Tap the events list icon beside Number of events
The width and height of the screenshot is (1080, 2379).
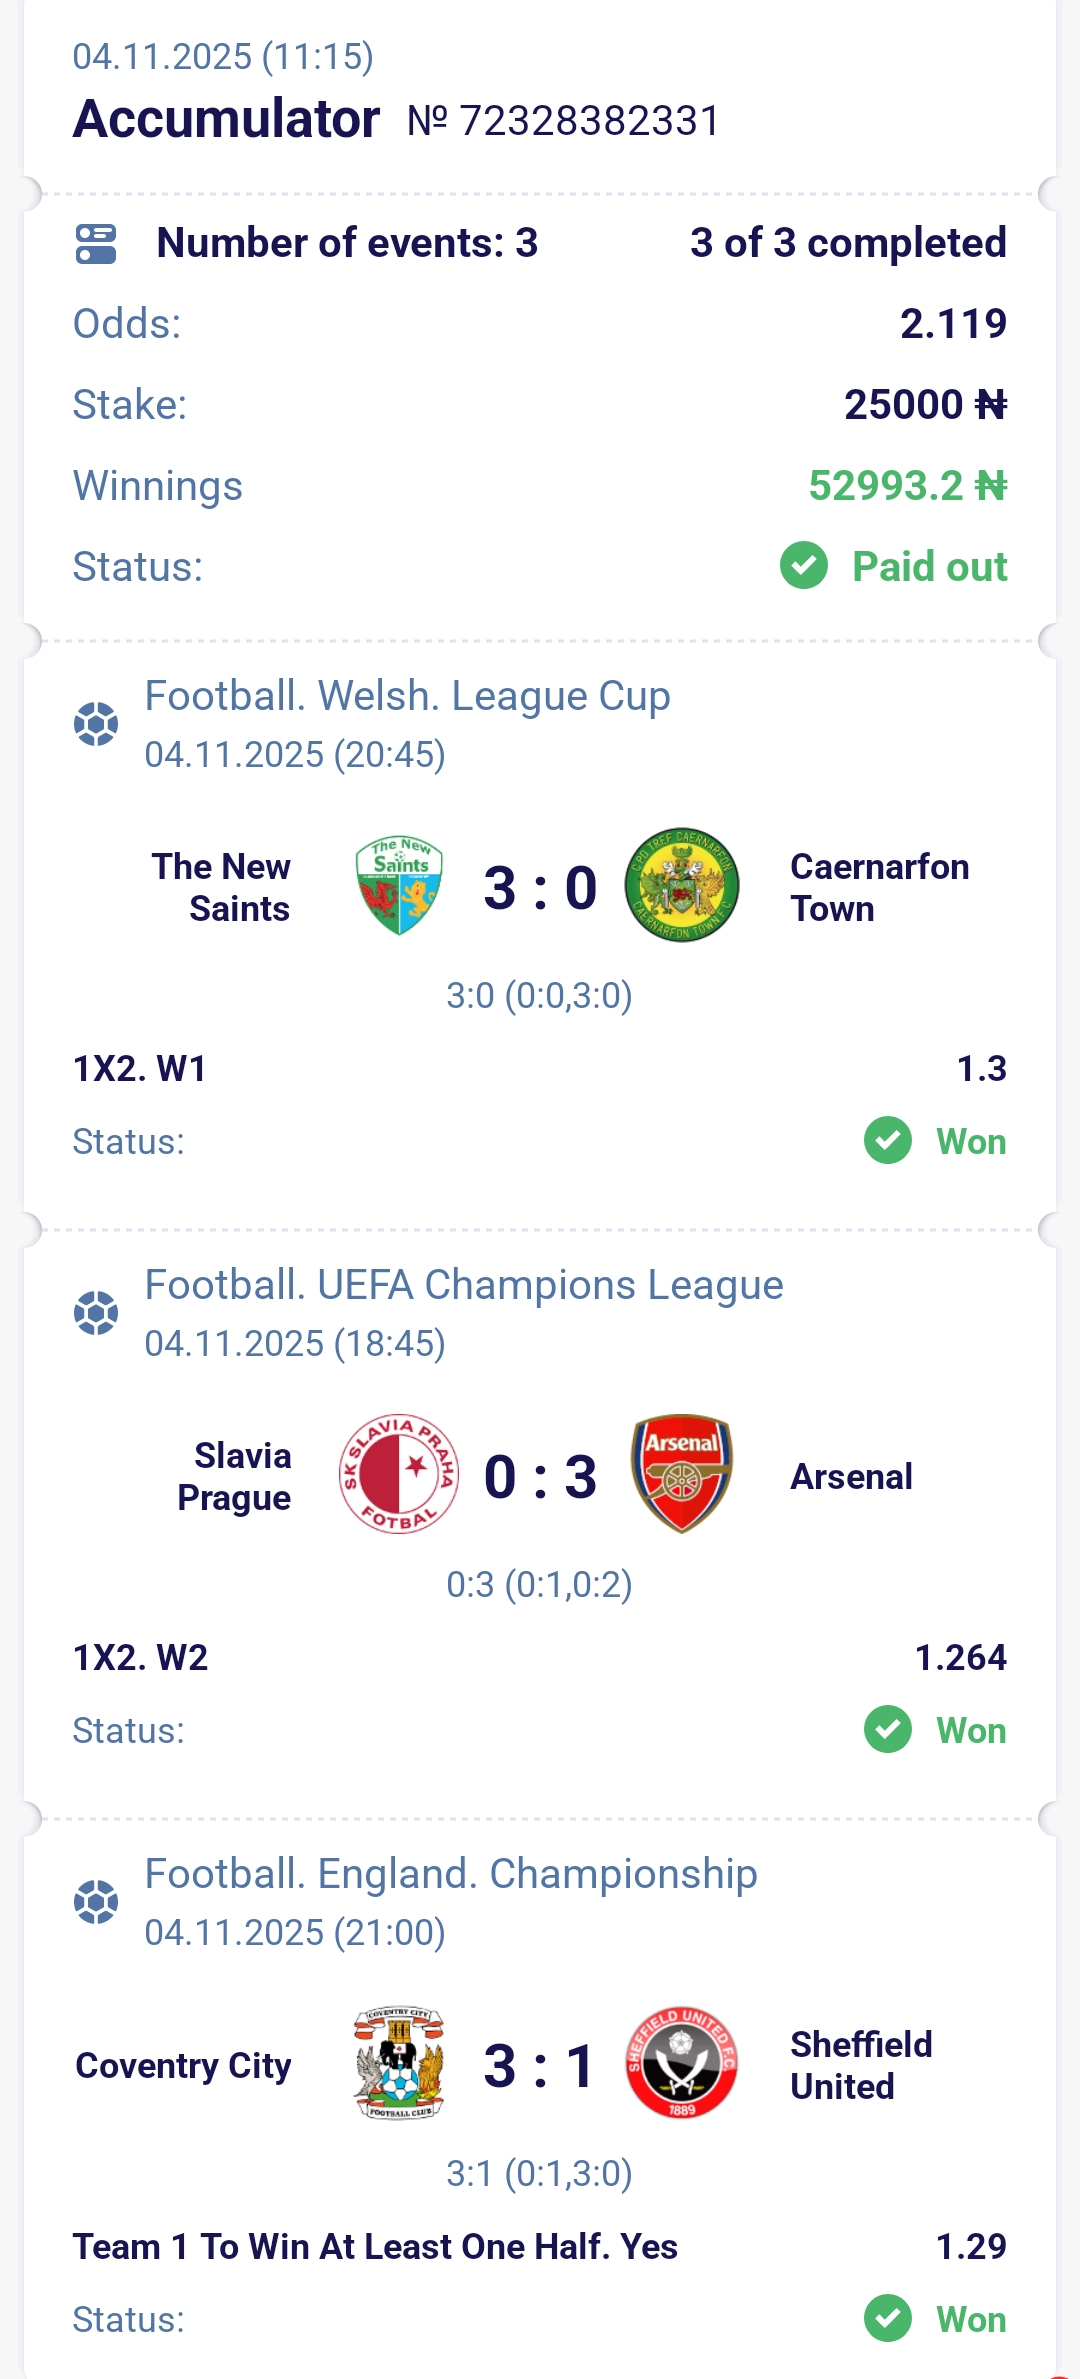96,243
